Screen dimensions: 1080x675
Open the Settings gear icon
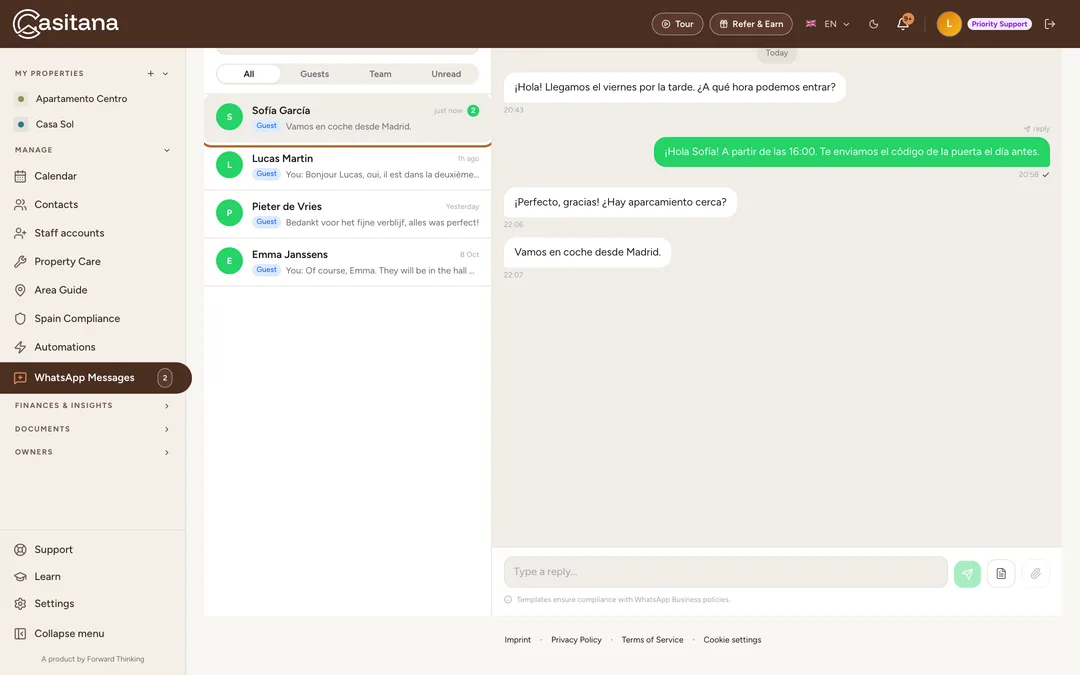20,603
